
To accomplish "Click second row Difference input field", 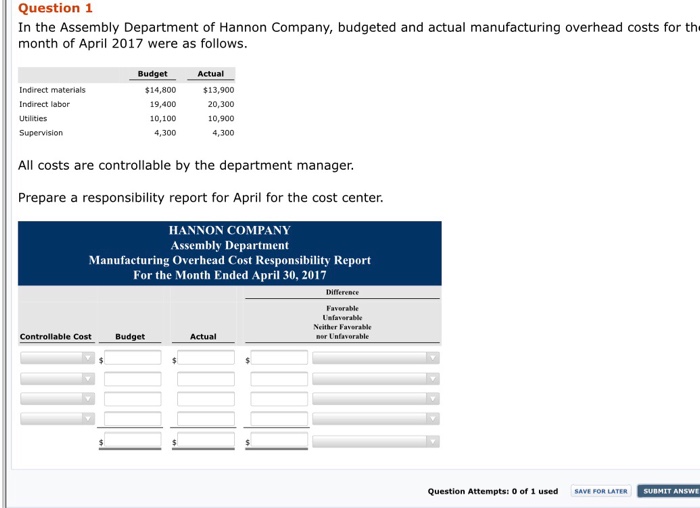I will [x=279, y=379].
